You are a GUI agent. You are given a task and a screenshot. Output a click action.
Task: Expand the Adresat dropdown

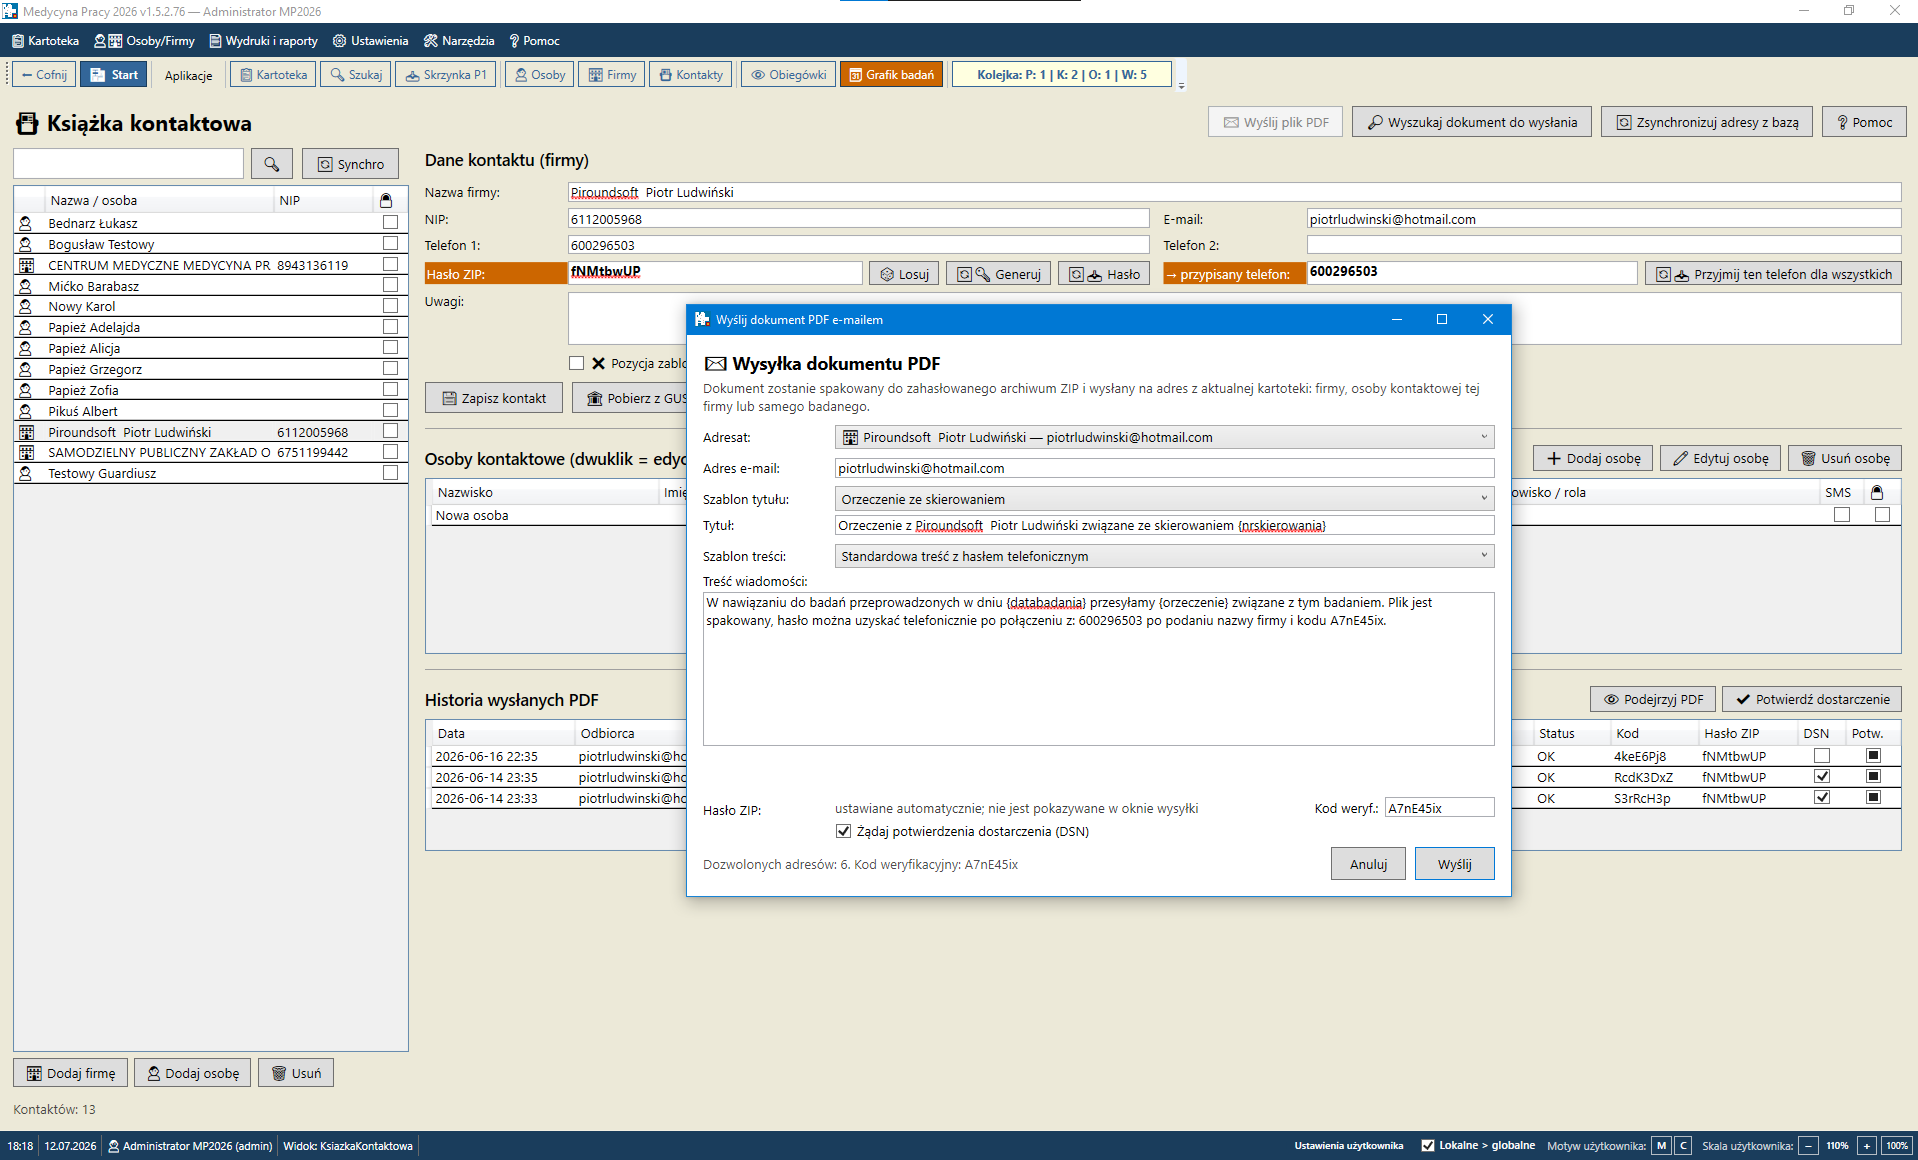(1164, 438)
